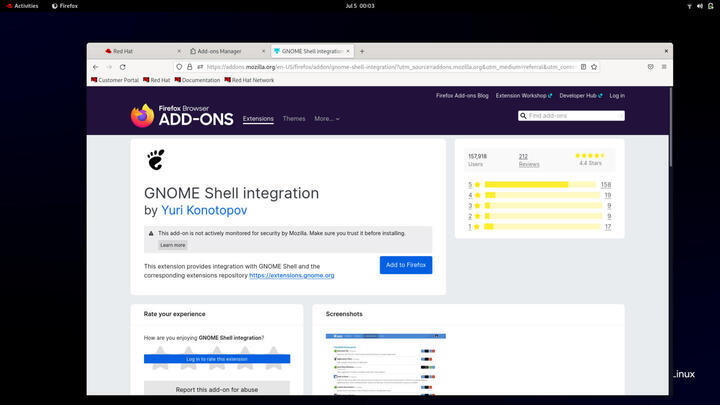
Task: Reload the page with refresh icon
Action: point(123,67)
